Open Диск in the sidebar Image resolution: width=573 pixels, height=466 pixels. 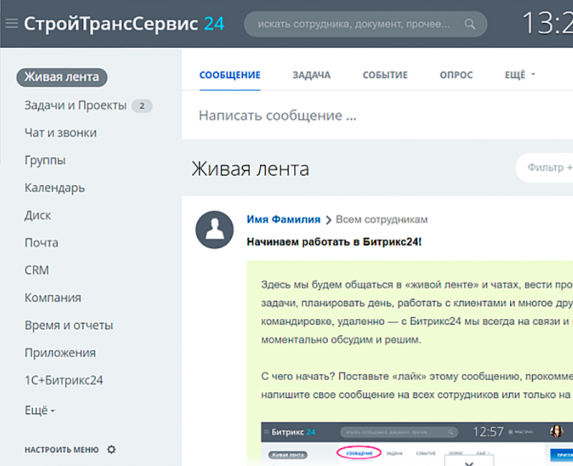point(38,215)
